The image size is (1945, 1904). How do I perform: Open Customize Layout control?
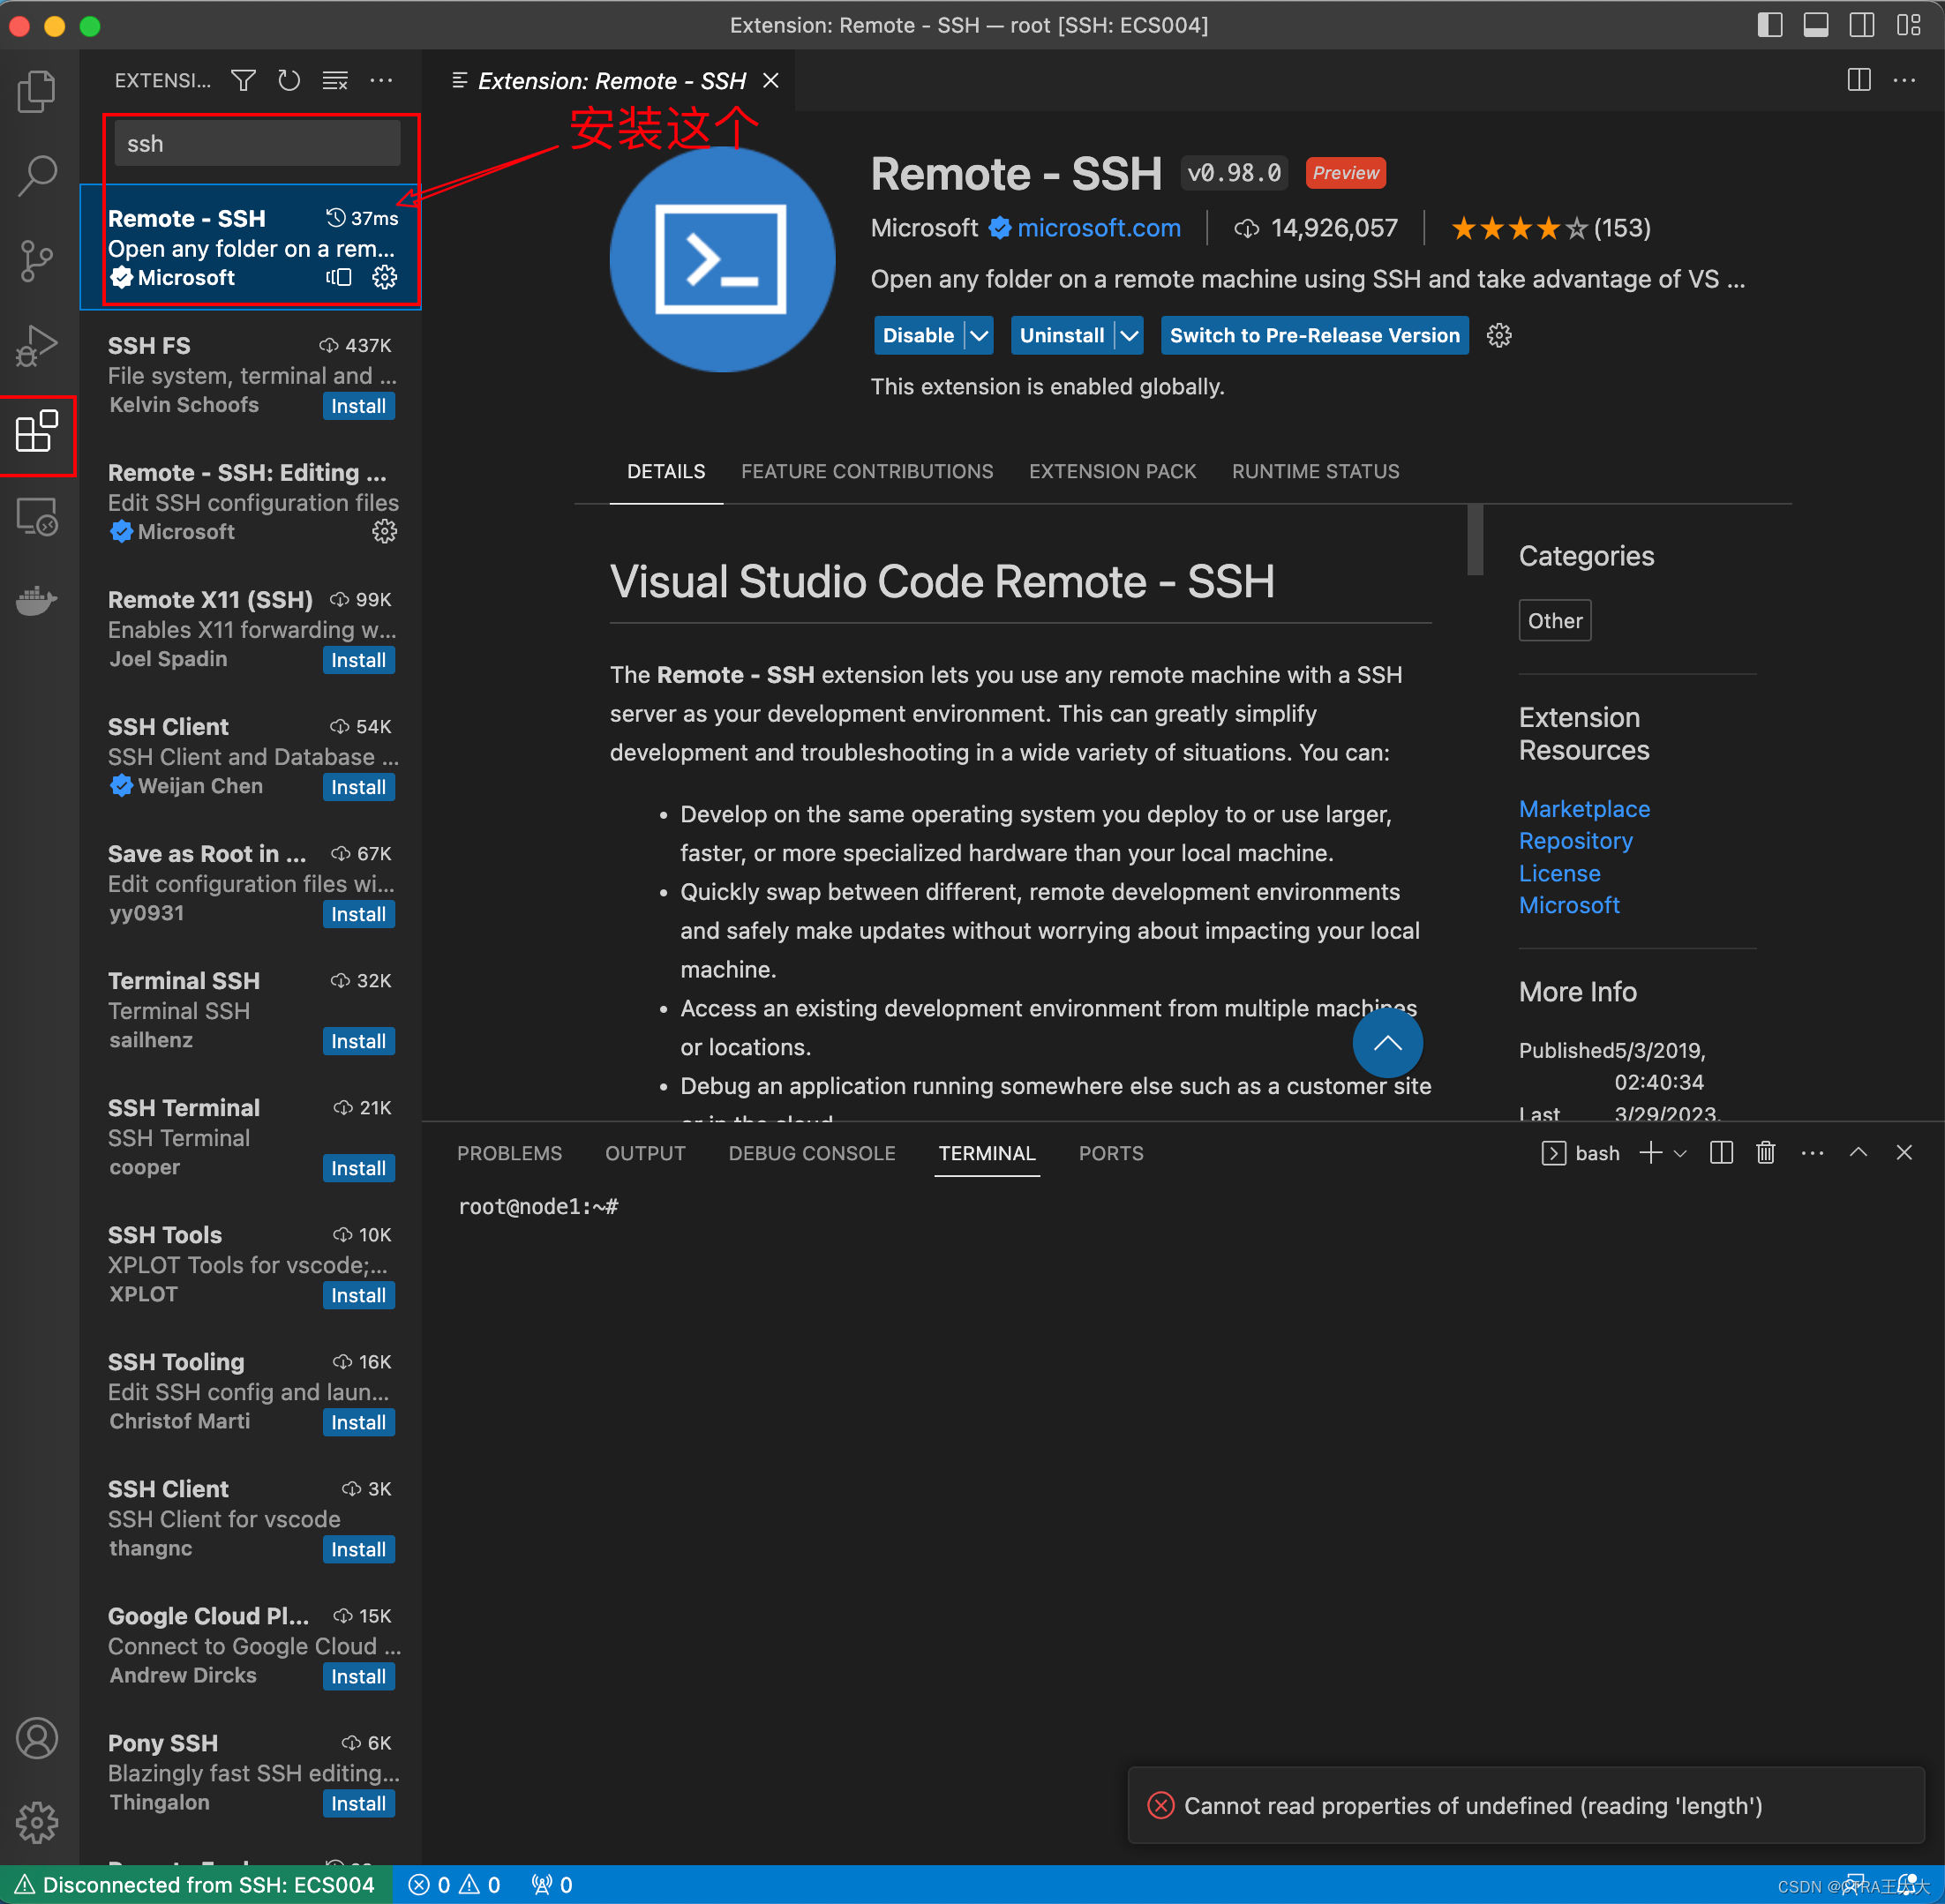(x=1909, y=25)
